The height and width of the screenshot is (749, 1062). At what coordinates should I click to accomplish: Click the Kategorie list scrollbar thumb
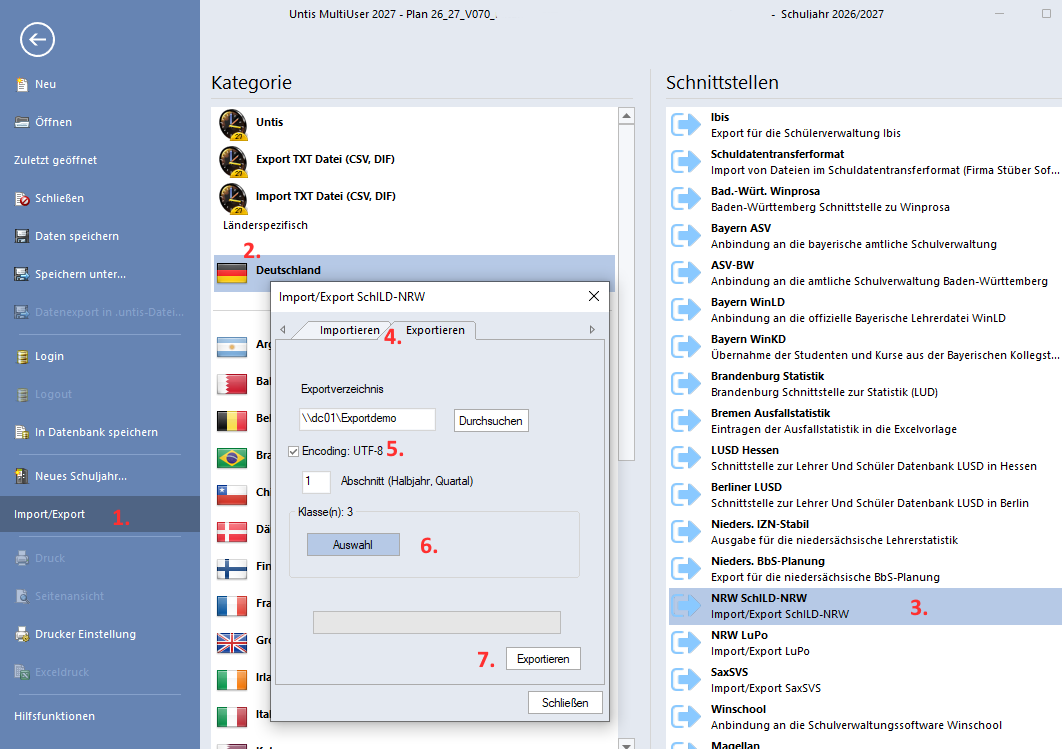click(x=626, y=292)
